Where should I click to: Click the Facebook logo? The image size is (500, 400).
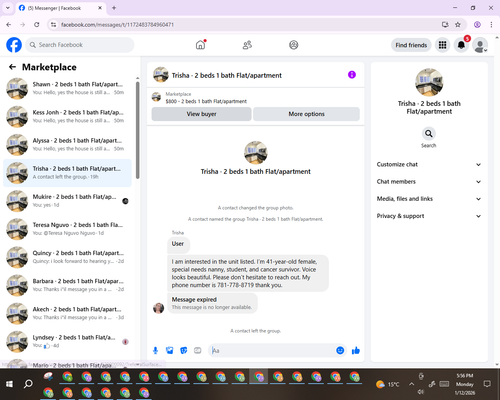click(x=14, y=45)
